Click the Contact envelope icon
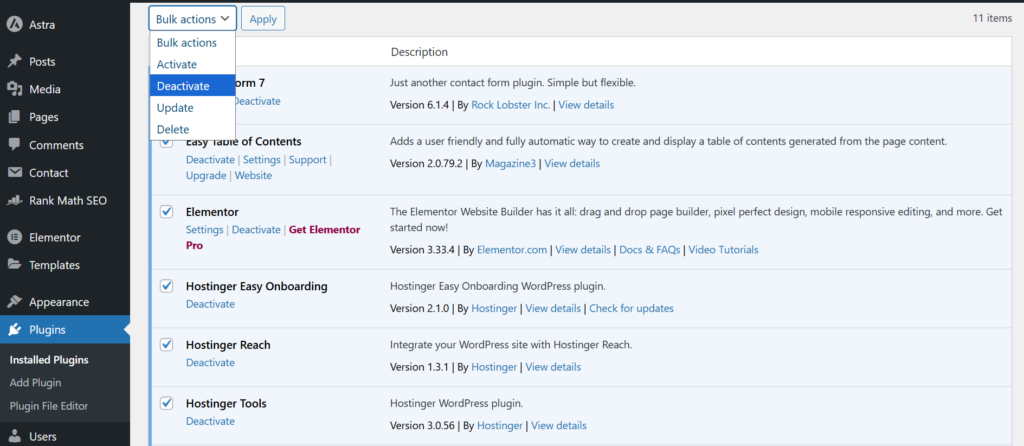The image size is (1024, 446). 15,173
